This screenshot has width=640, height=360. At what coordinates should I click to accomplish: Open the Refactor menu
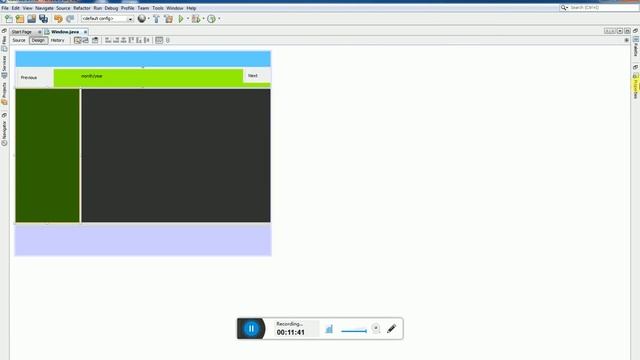coord(82,8)
